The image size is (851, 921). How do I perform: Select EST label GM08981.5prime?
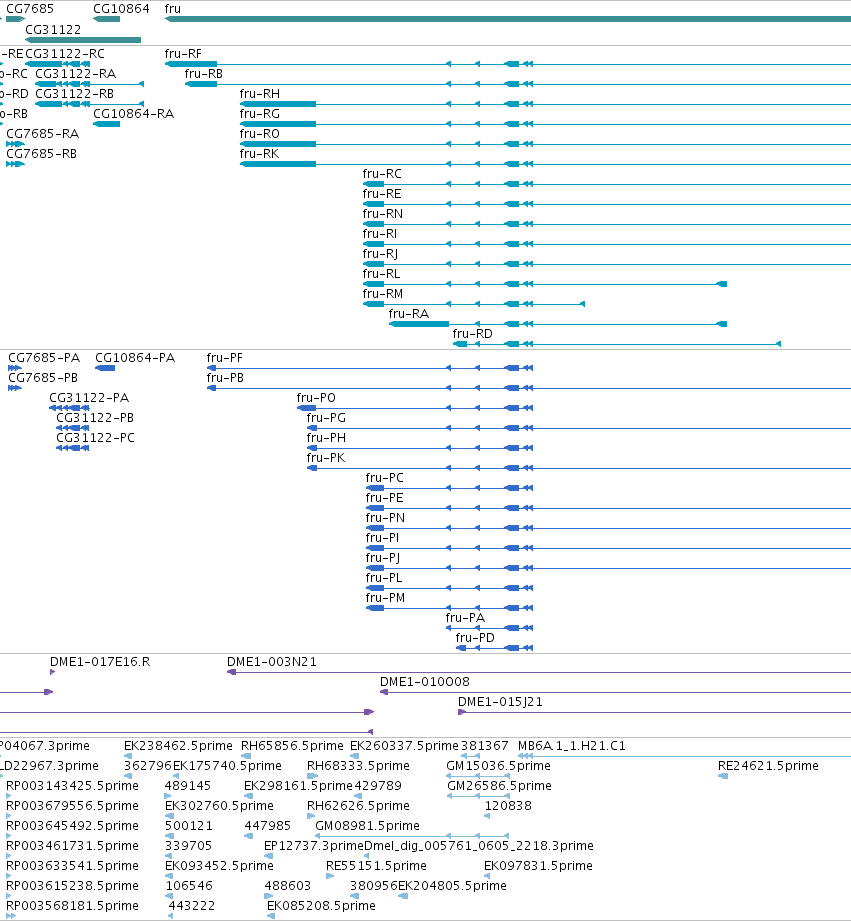(x=367, y=825)
